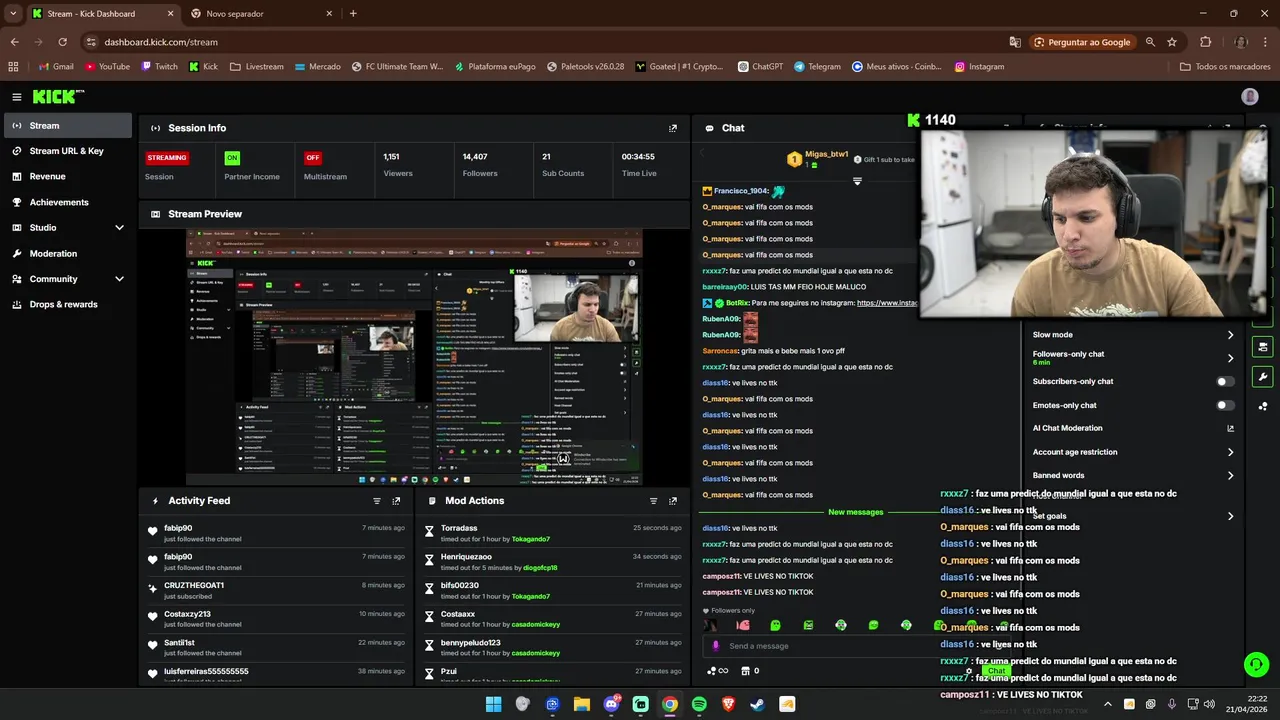Click the wrench chat settings icon
Viewport: 1280px width, 720px height.
(1263, 377)
